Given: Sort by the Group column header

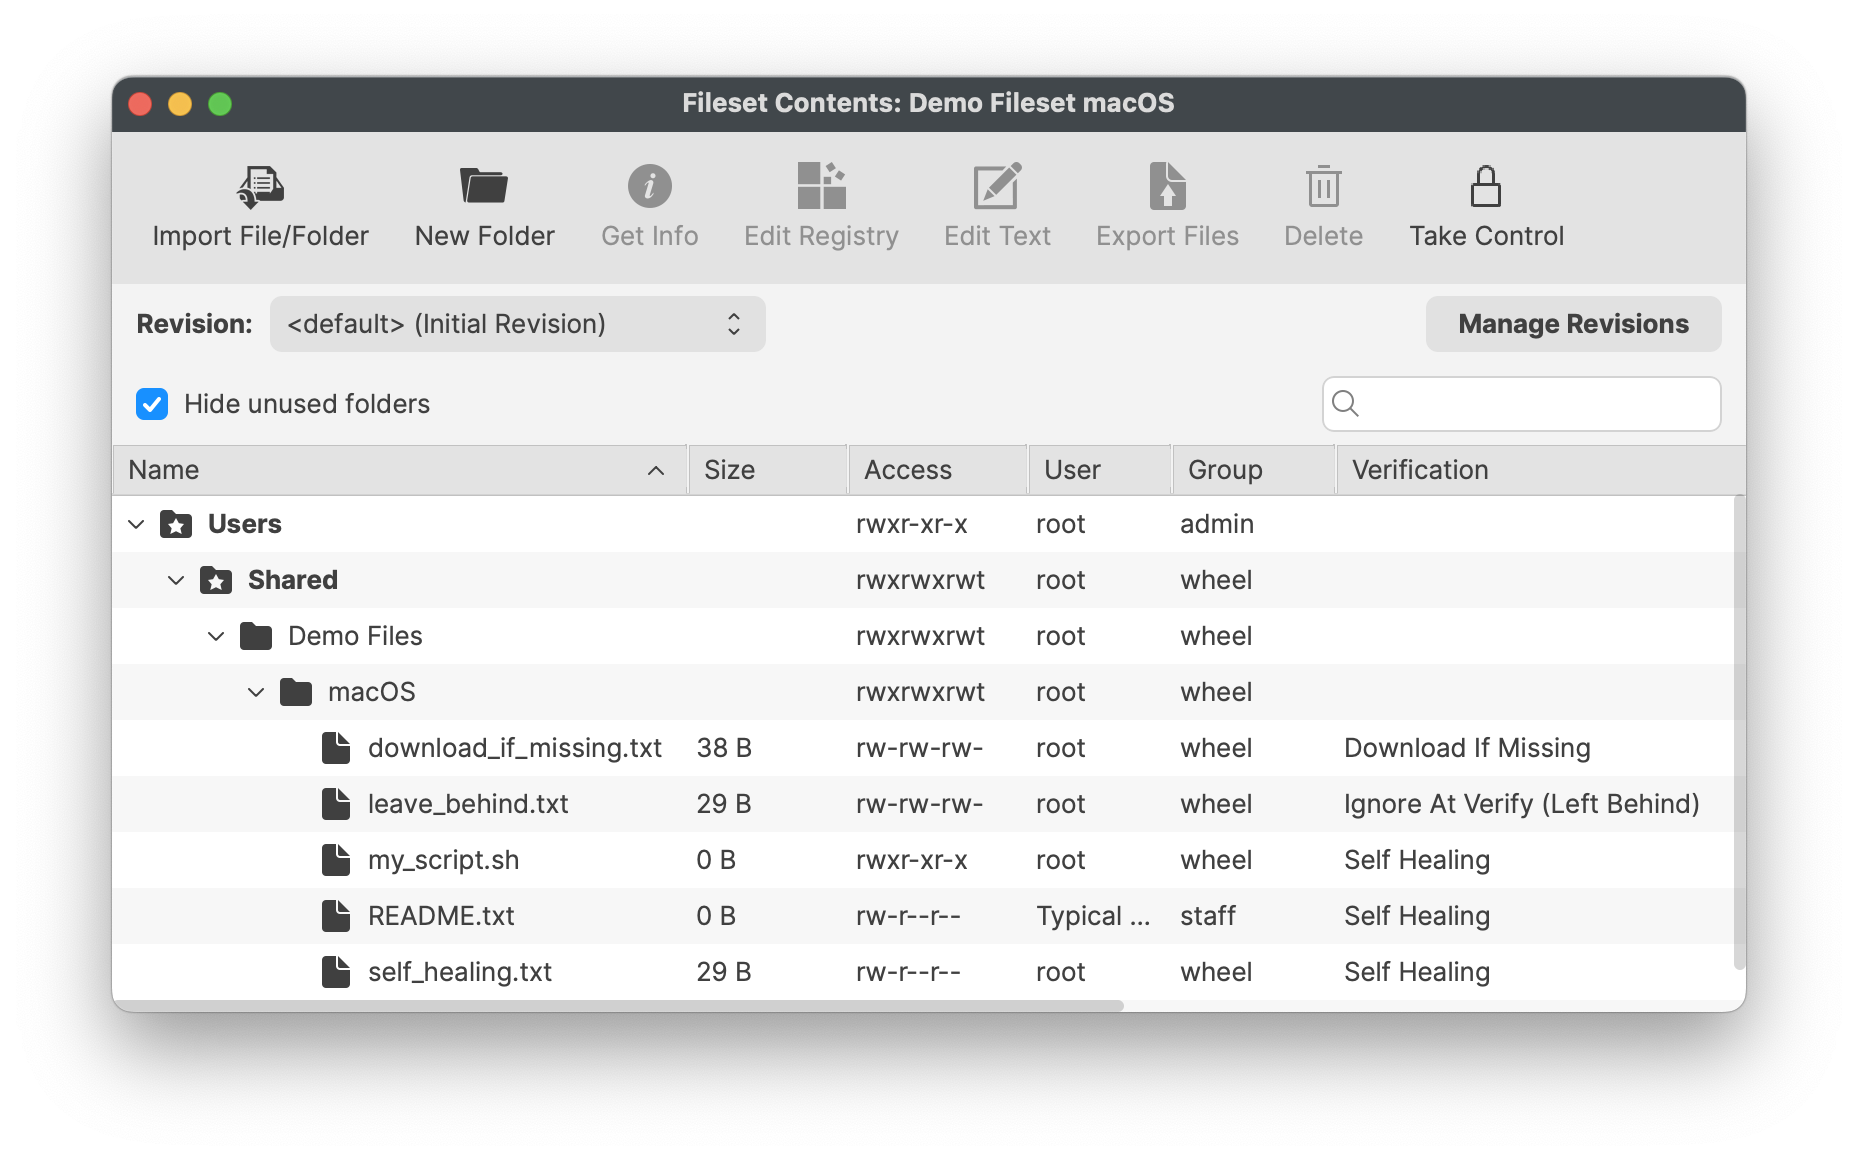Looking at the screenshot, I should pyautogui.click(x=1254, y=470).
